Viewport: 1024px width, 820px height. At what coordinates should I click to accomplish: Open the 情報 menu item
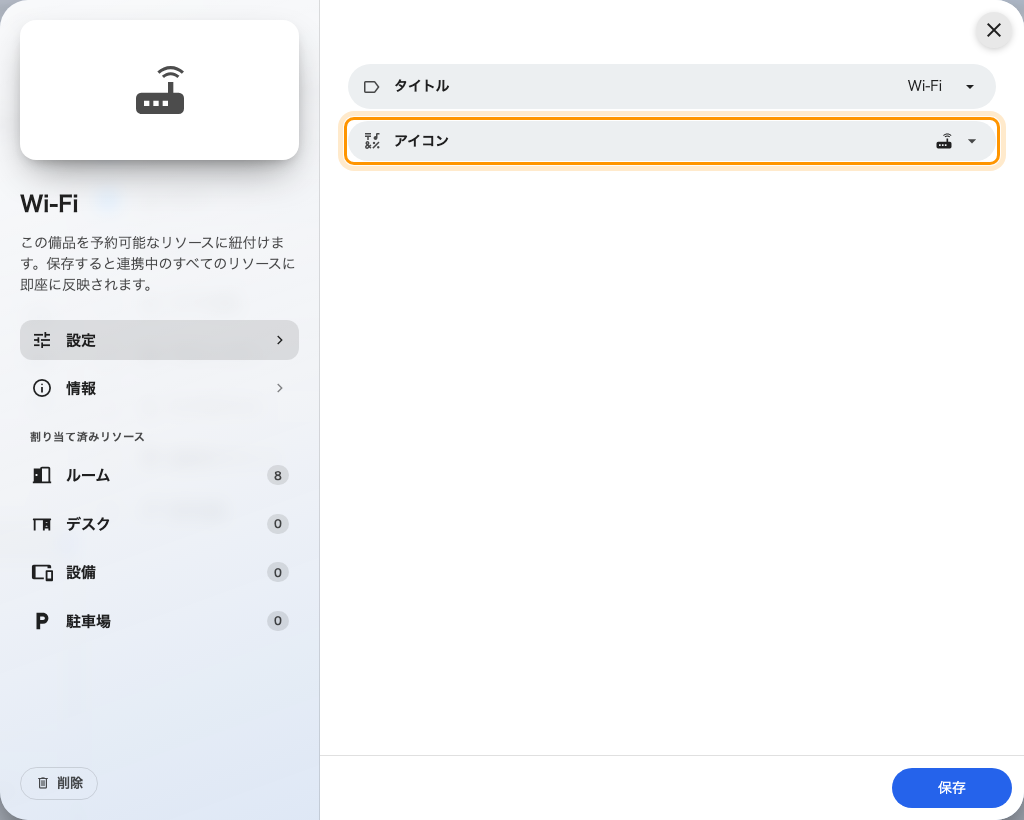pos(159,388)
